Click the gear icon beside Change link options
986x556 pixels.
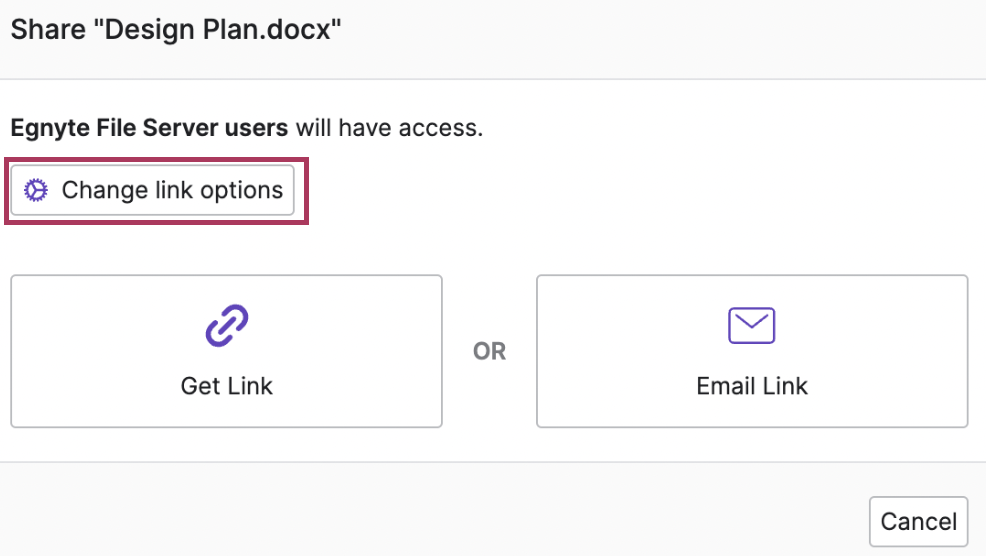[36, 190]
